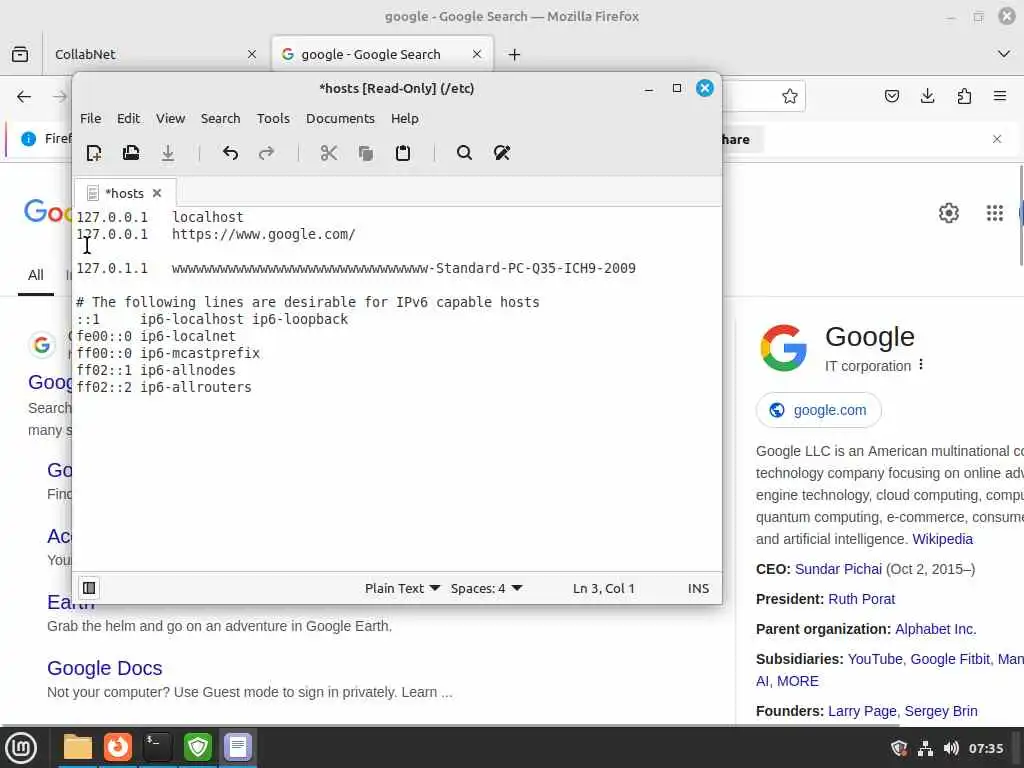The height and width of the screenshot is (768, 1024).
Task: Bookmark this page with the star icon
Action: pyautogui.click(x=790, y=97)
